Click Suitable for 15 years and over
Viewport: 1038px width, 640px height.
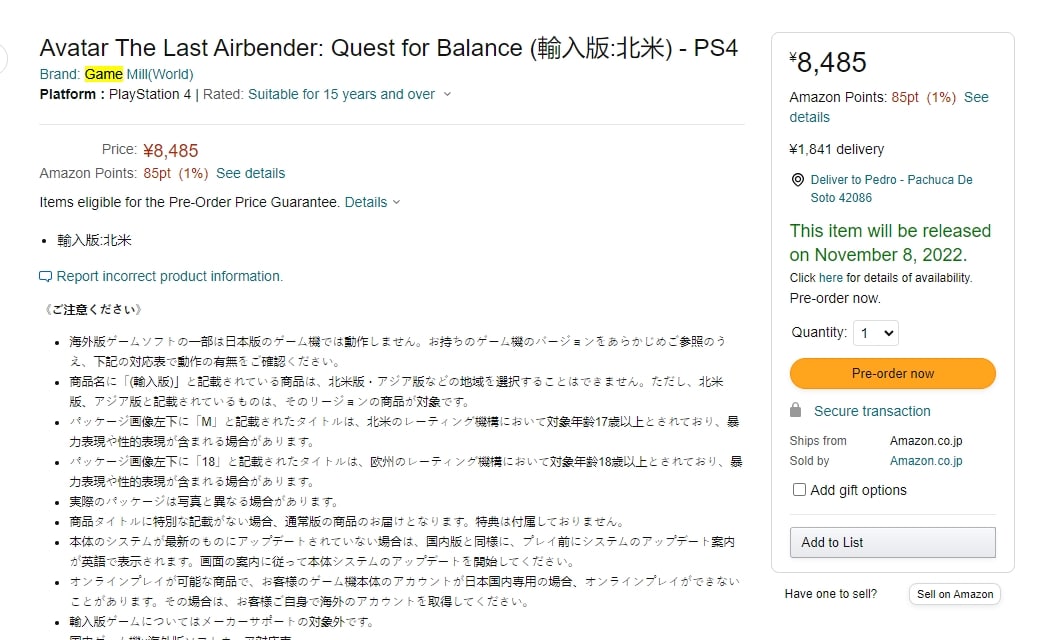[341, 94]
